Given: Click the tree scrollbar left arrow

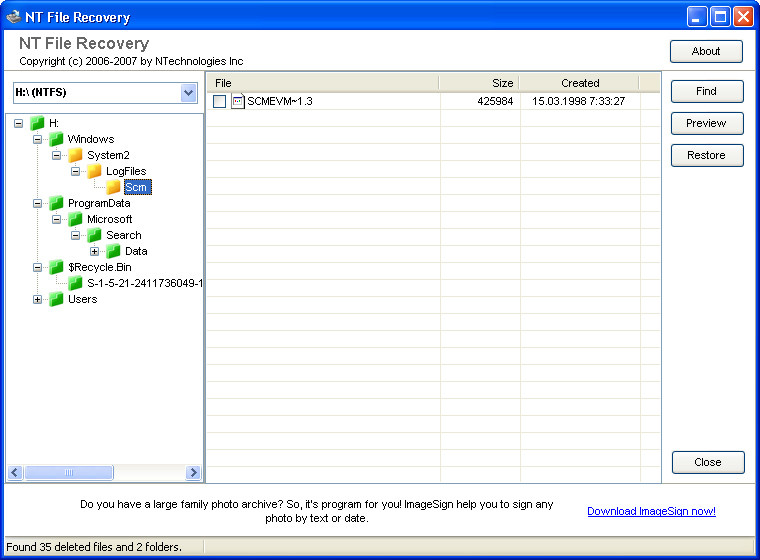Looking at the screenshot, I should pyautogui.click(x=15, y=472).
